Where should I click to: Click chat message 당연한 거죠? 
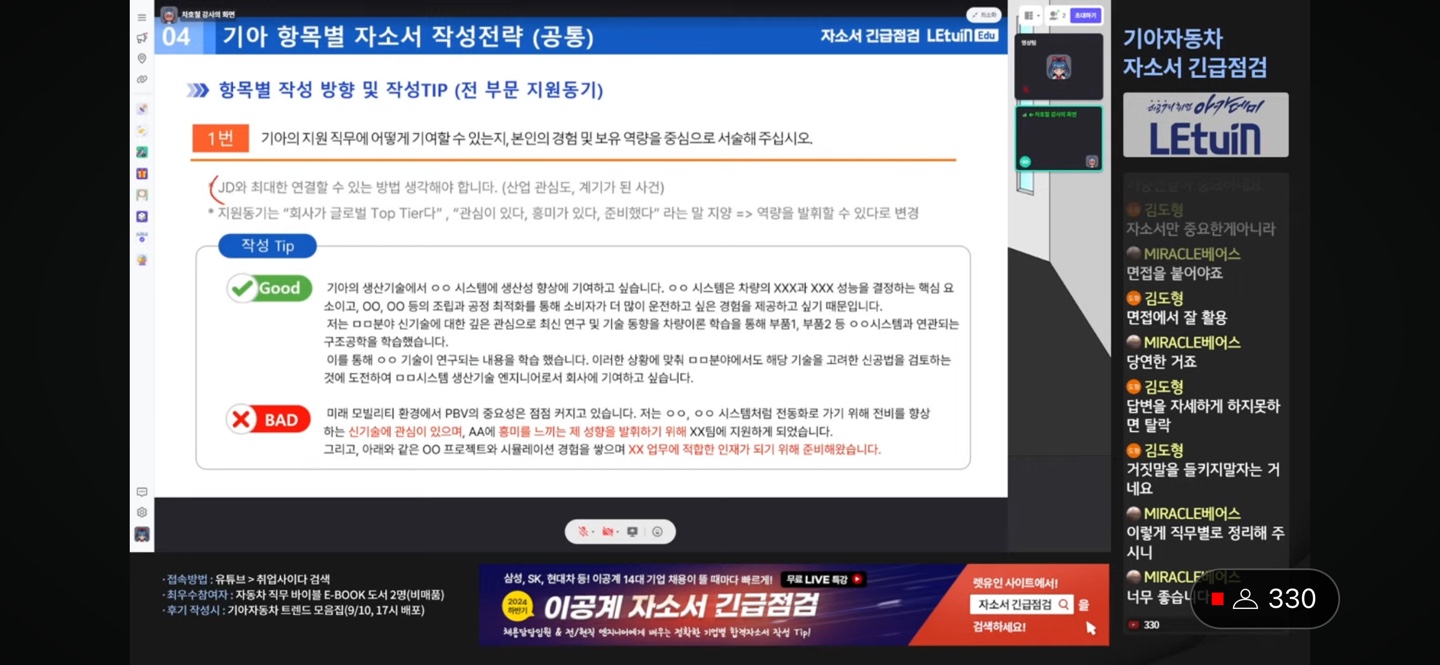[x=1161, y=362]
